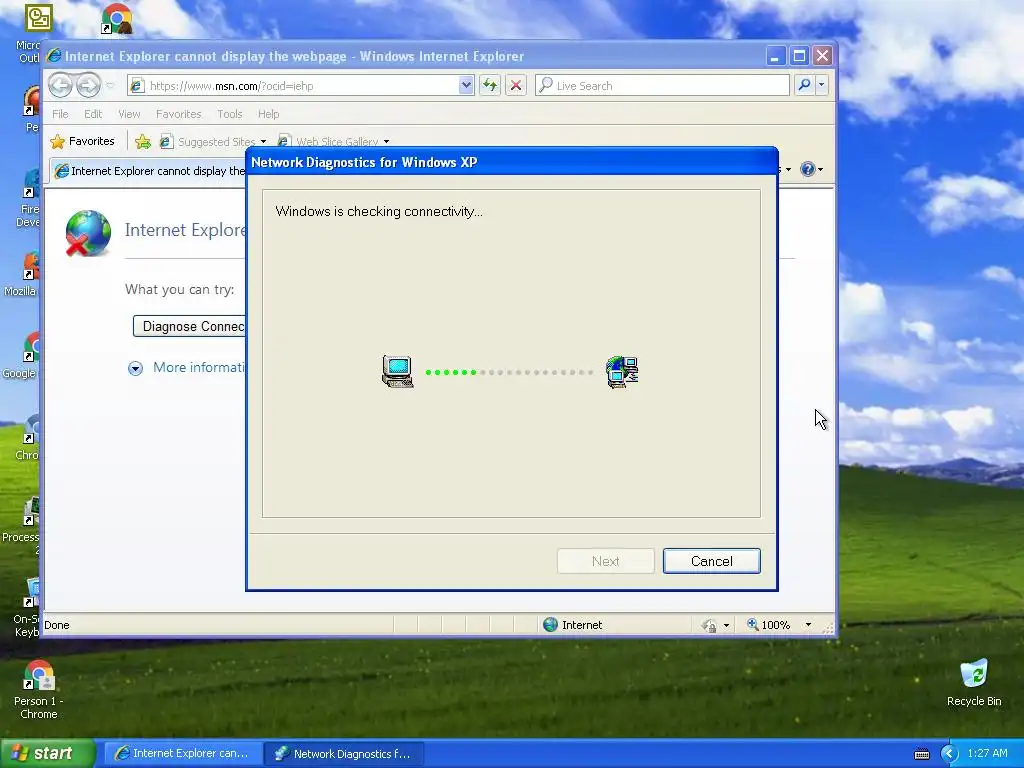Open the dropdown beside the status bar lock

click(726, 626)
